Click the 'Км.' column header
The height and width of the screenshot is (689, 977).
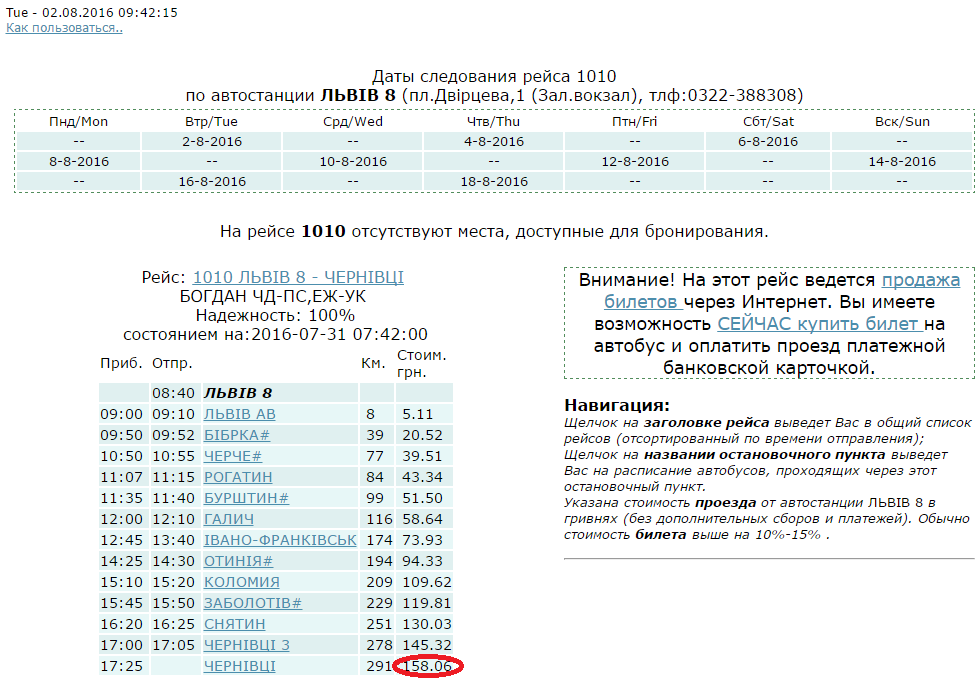click(x=373, y=363)
